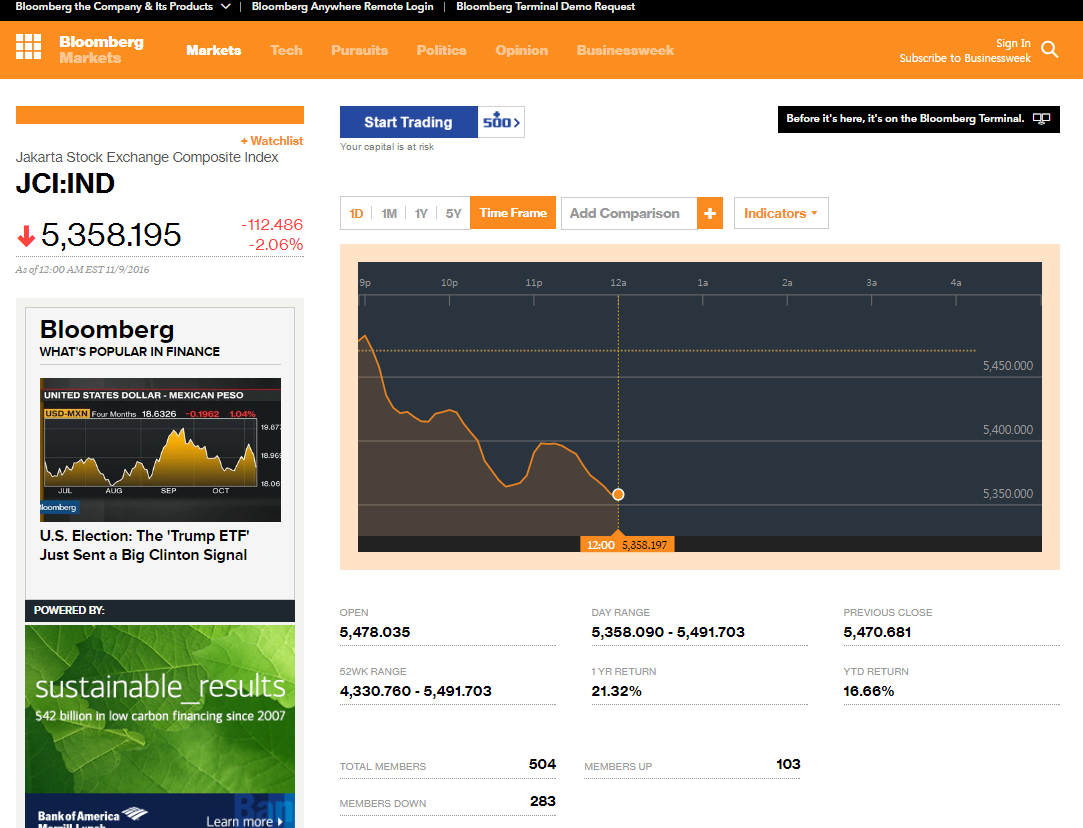The width and height of the screenshot is (1083, 828).
Task: Open Bloomberg Anywhere Remote Login
Action: pos(343,7)
